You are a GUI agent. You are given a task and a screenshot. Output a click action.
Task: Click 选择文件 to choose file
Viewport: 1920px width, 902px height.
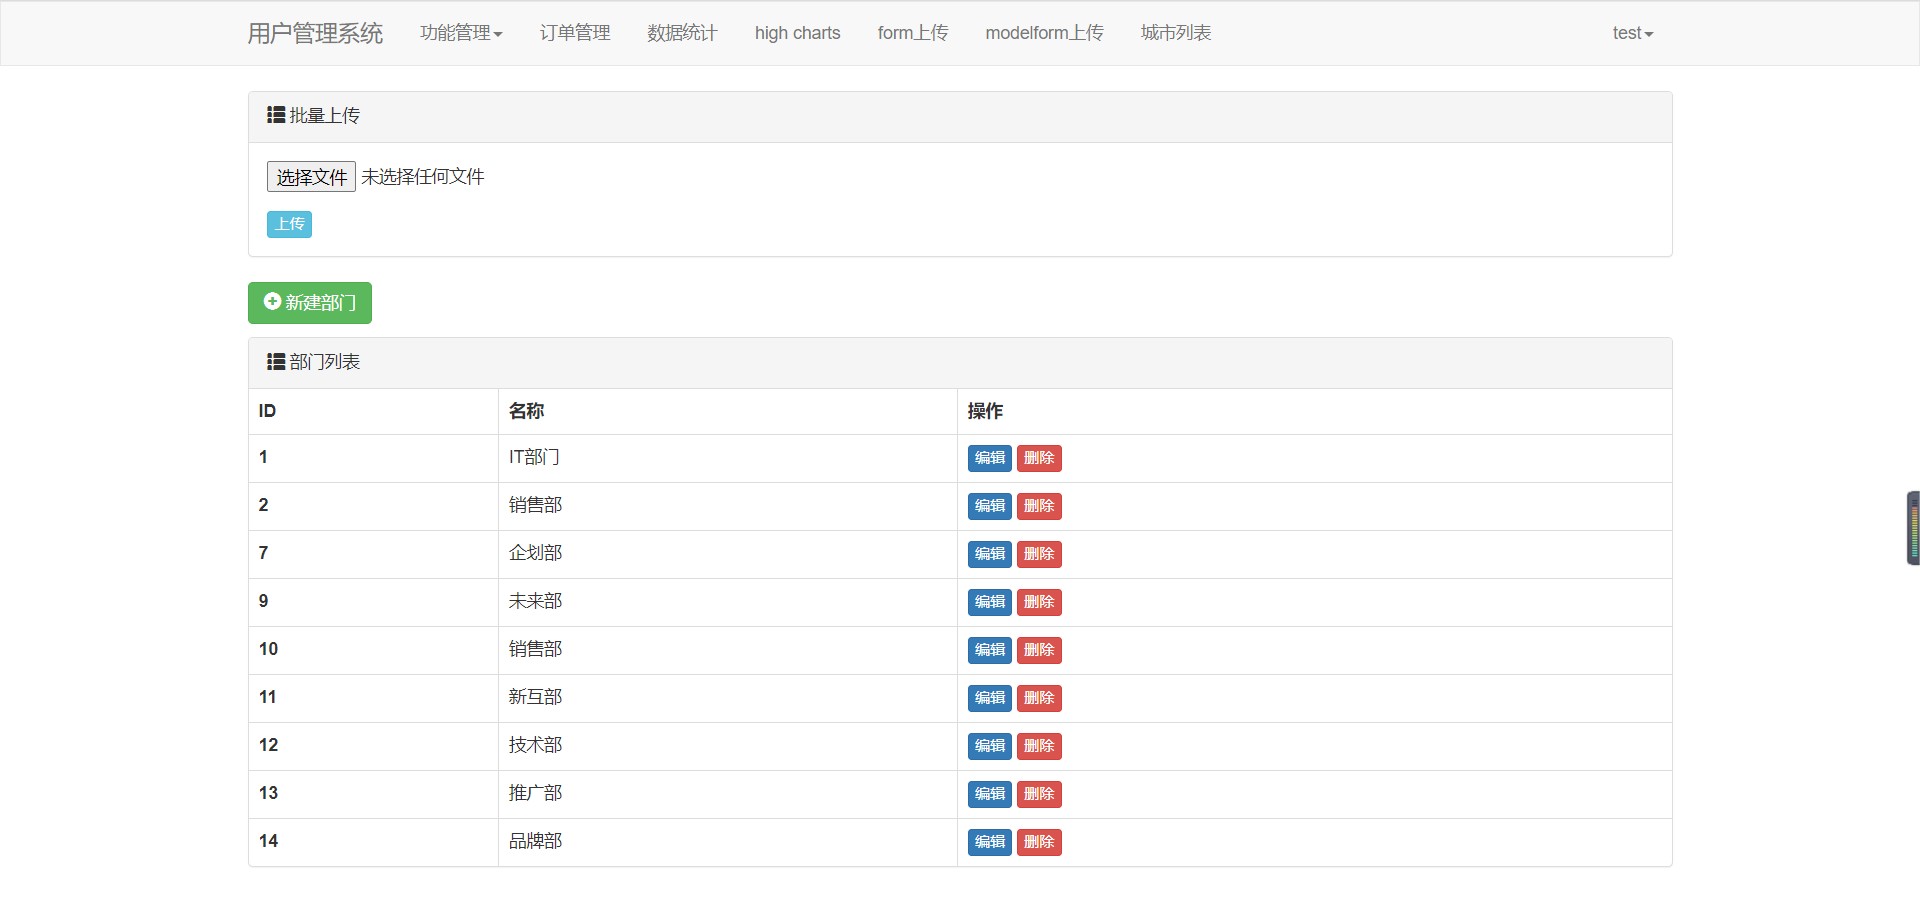310,176
